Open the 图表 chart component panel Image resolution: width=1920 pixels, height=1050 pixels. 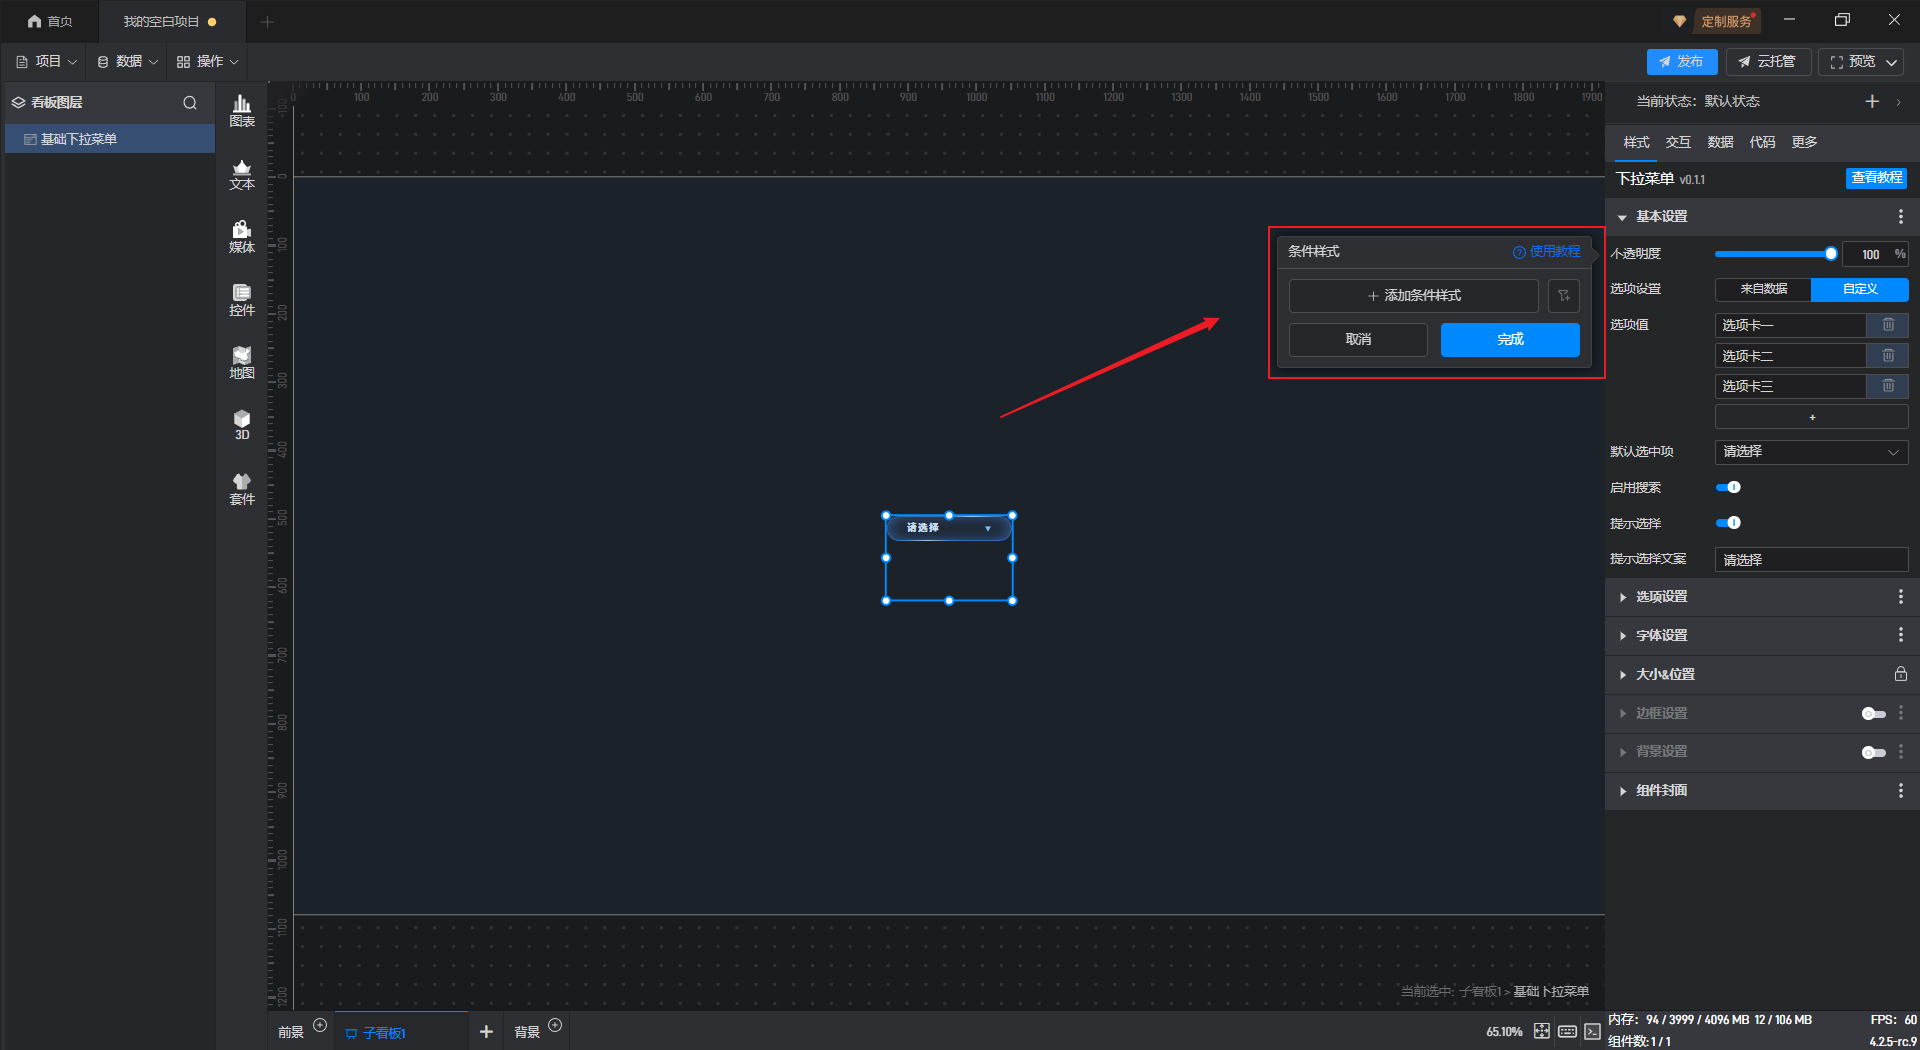click(242, 110)
